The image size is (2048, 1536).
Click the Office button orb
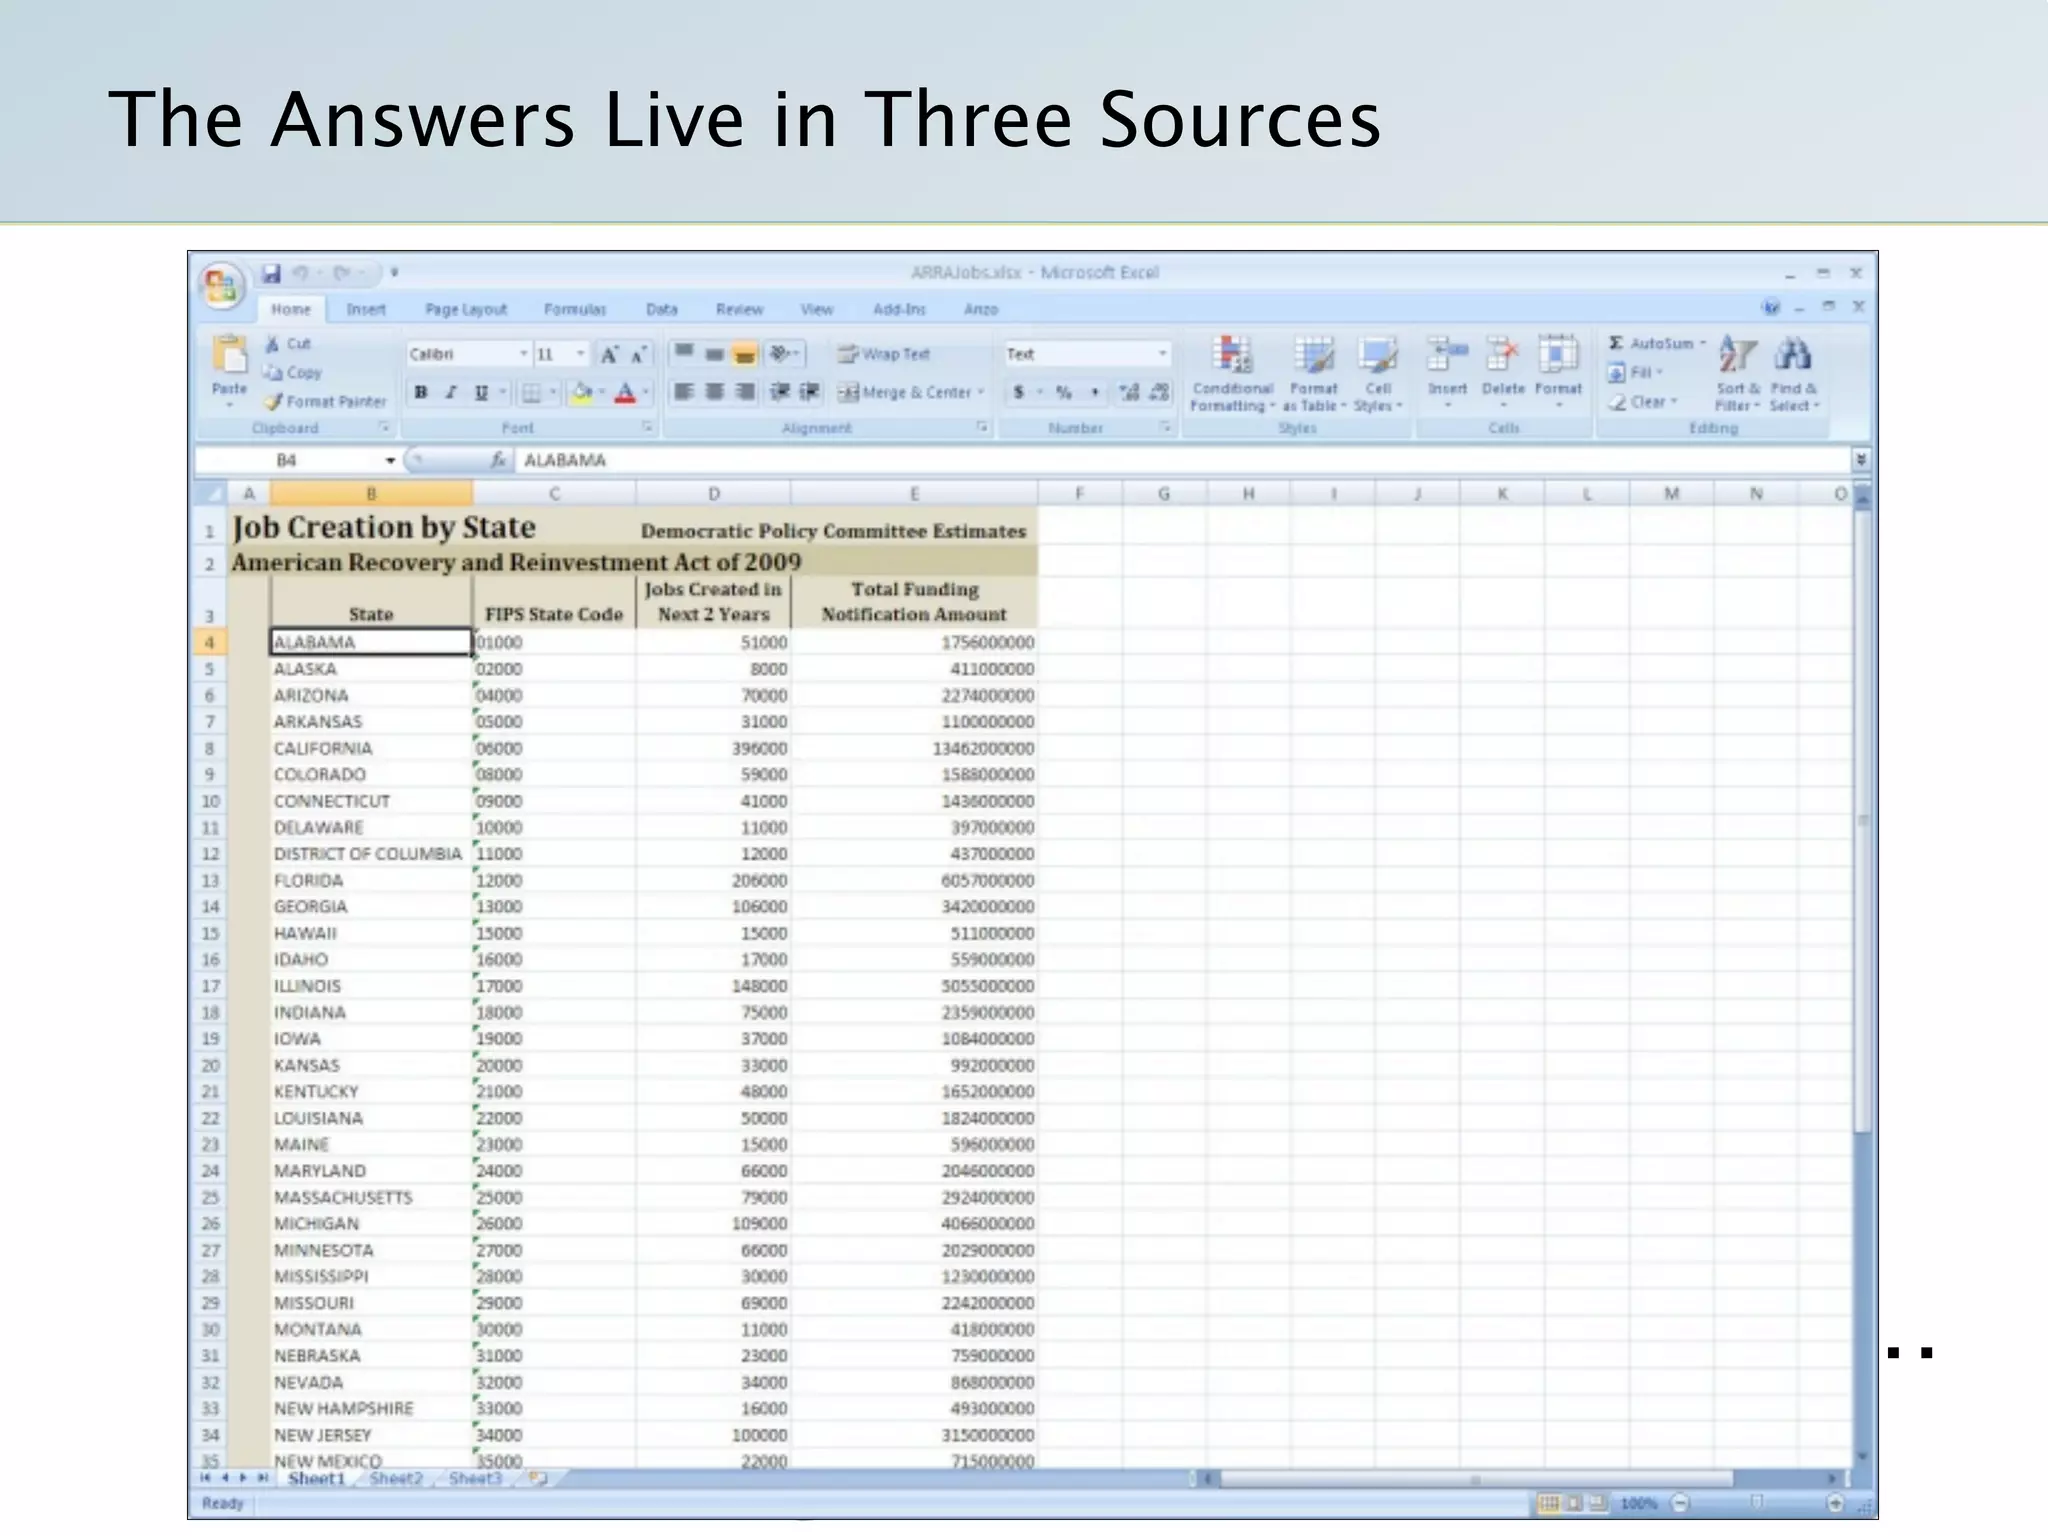click(x=221, y=286)
